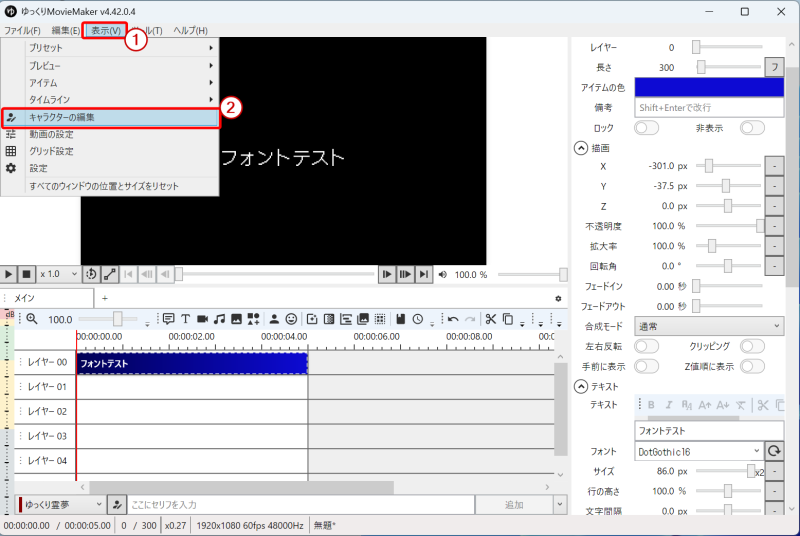Add a video item using camera icon
Viewport: 800px width, 536px height.
pyautogui.click(x=202, y=319)
